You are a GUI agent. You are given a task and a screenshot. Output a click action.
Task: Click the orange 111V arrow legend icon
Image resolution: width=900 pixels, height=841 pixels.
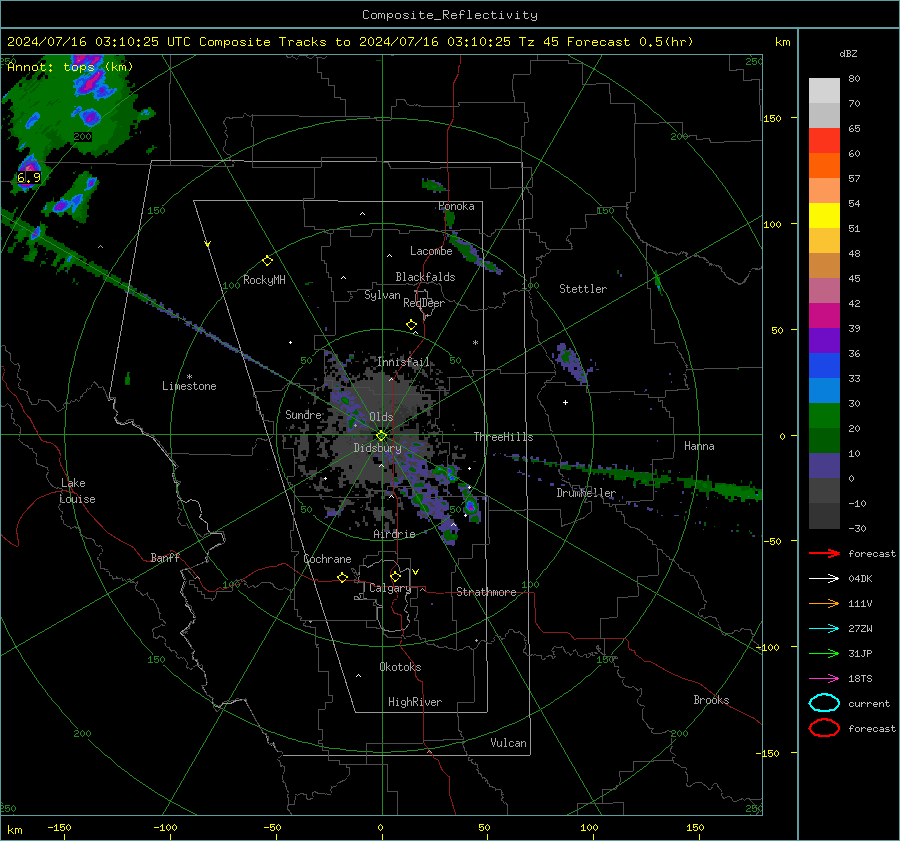click(824, 603)
